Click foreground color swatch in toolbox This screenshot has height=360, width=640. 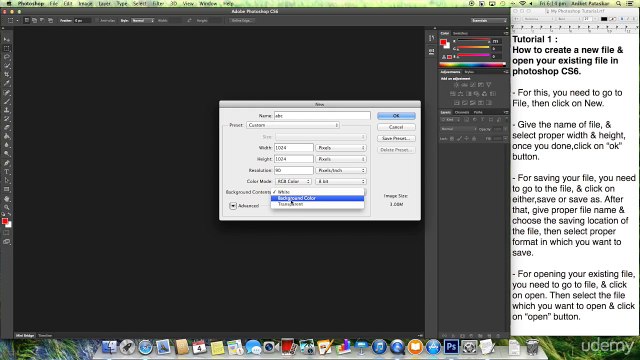tap(5, 221)
